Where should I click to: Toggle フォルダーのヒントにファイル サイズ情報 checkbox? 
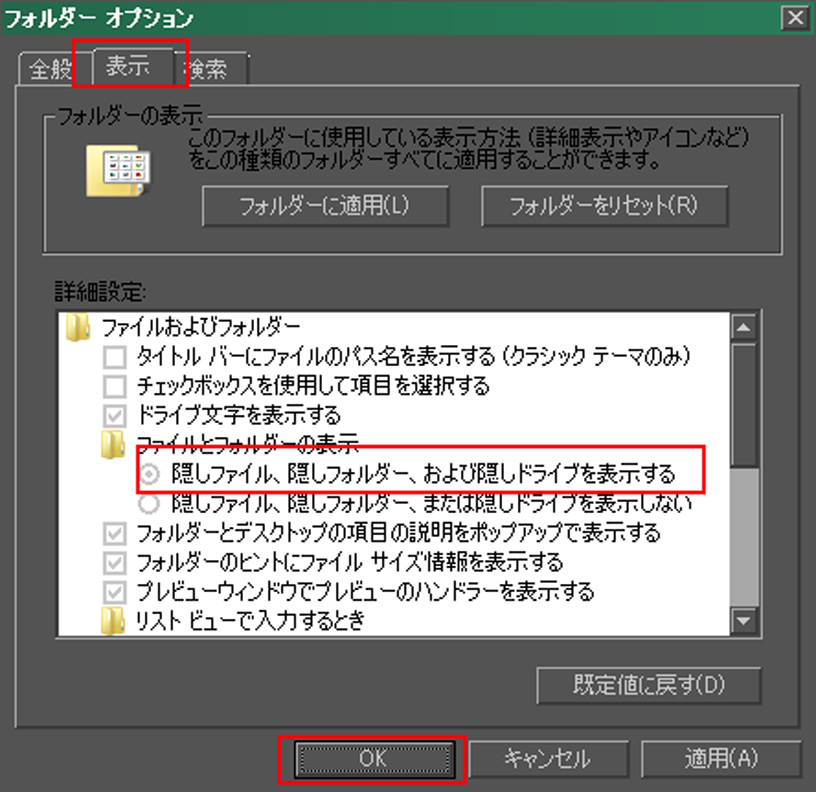click(114, 563)
